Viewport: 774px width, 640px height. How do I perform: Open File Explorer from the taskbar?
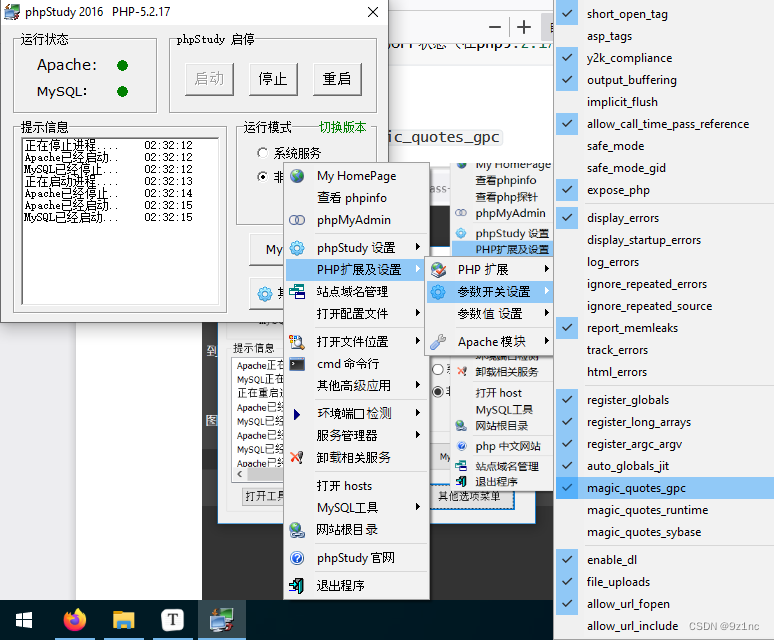coord(123,620)
